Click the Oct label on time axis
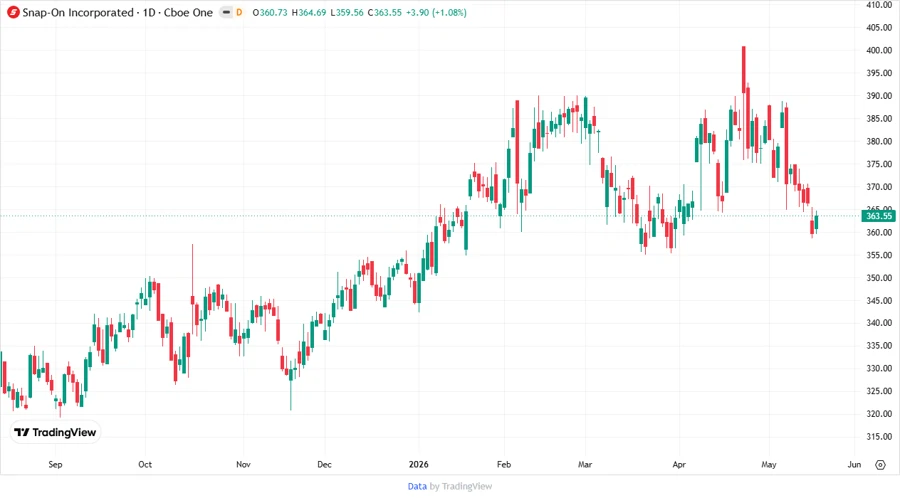This screenshot has height=498, width=900. click(x=145, y=465)
